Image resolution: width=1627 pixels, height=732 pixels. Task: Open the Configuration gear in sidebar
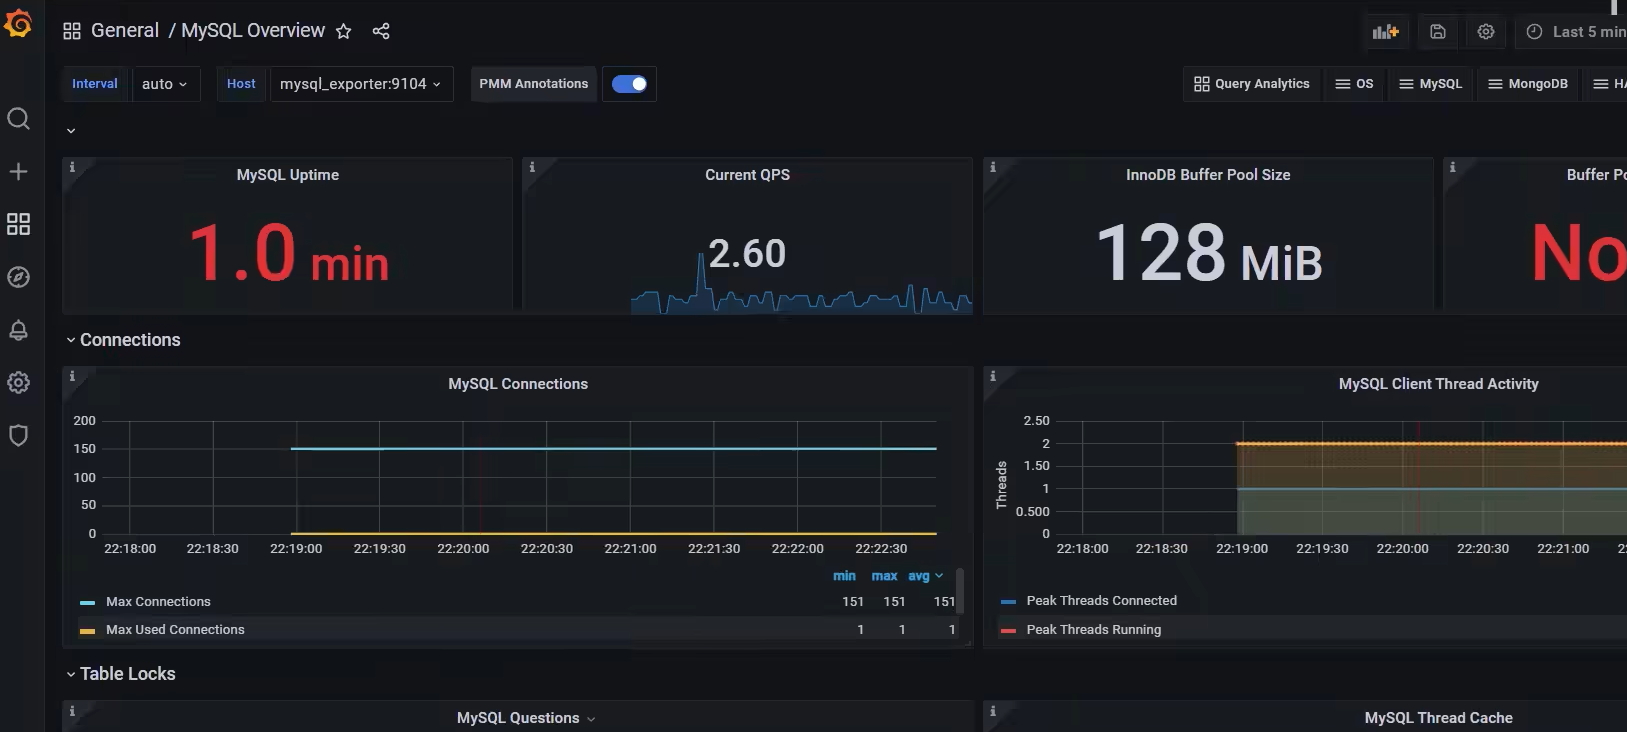coord(18,382)
